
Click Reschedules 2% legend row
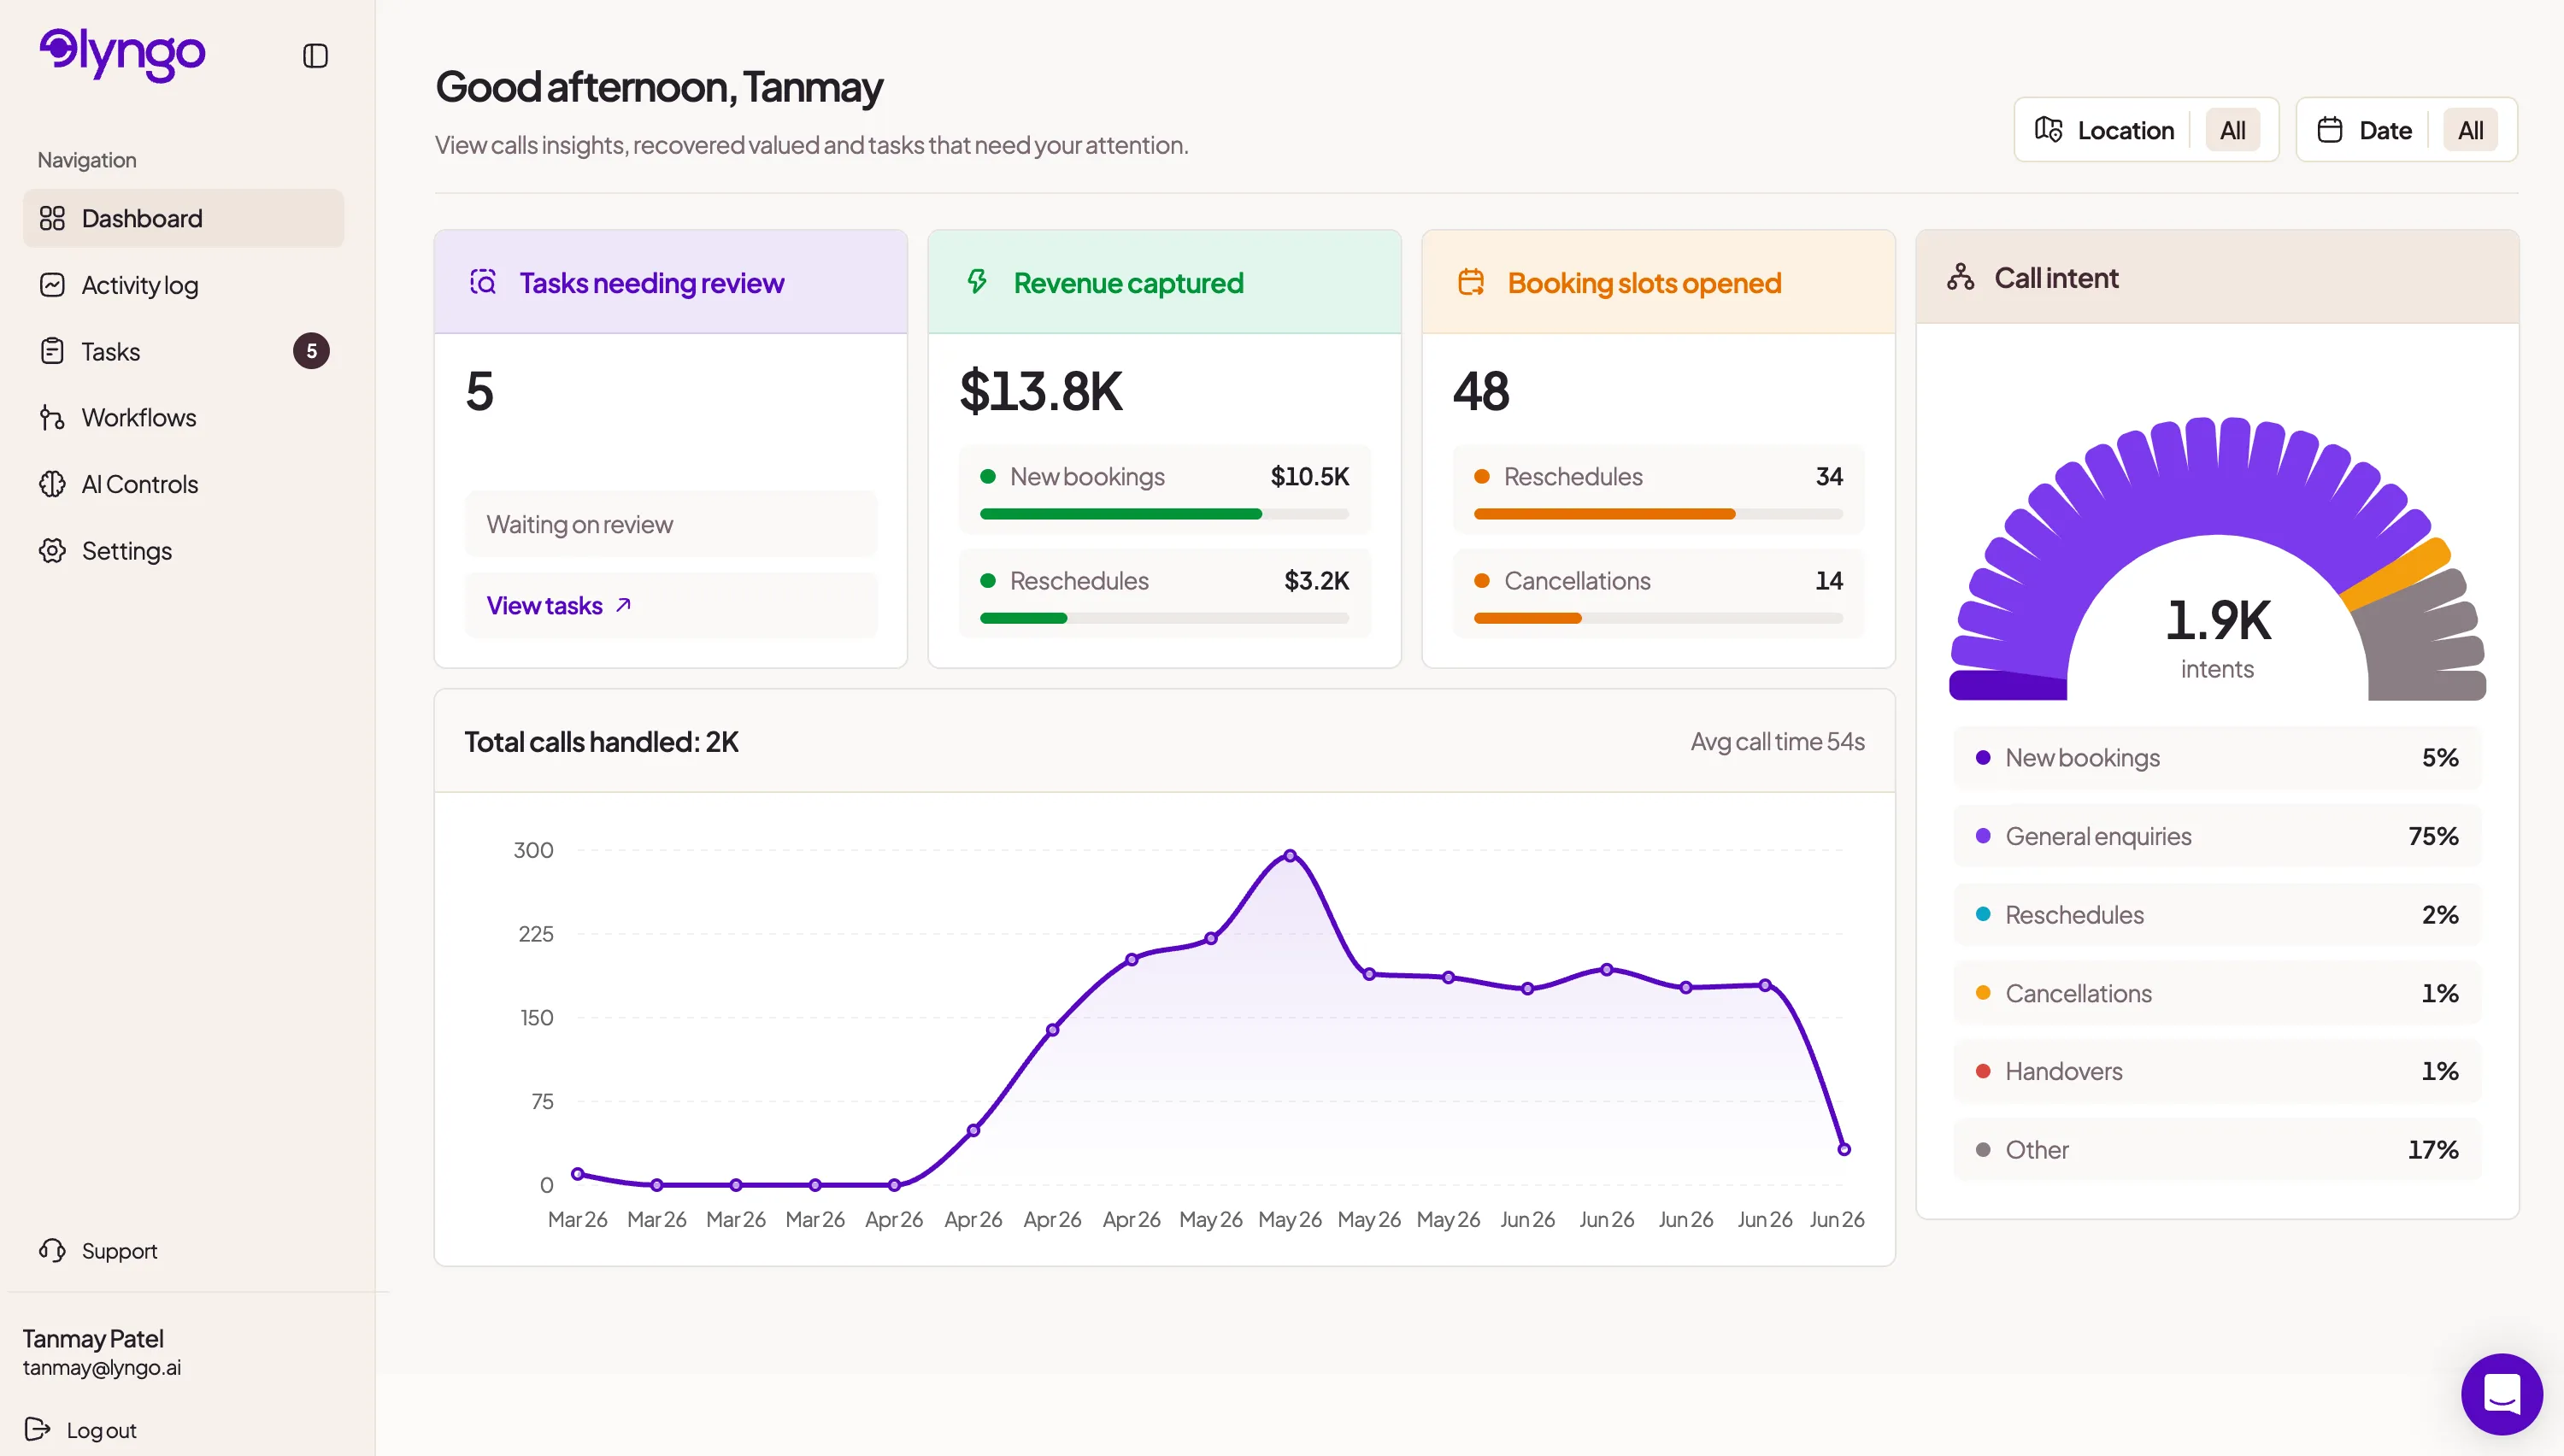[2217, 915]
